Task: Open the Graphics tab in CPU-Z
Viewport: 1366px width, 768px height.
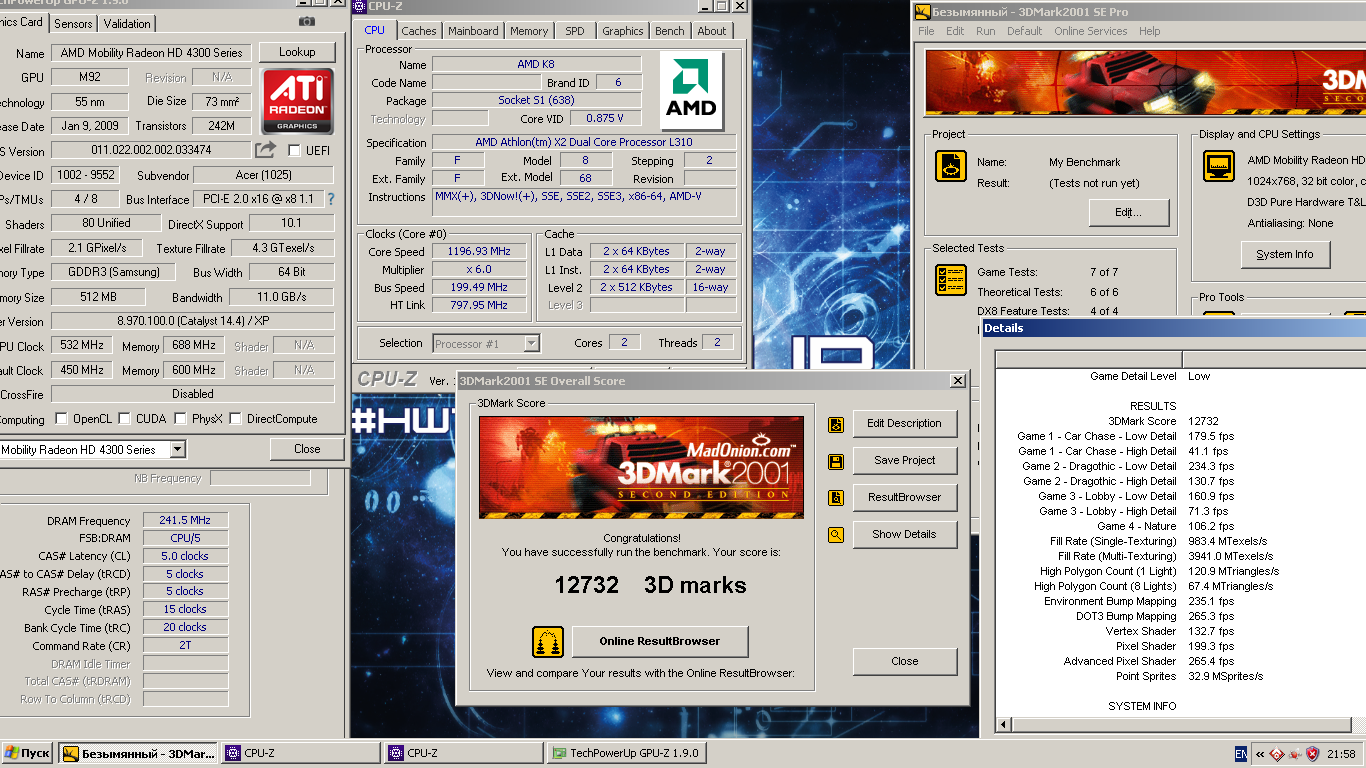Action: pos(623,31)
